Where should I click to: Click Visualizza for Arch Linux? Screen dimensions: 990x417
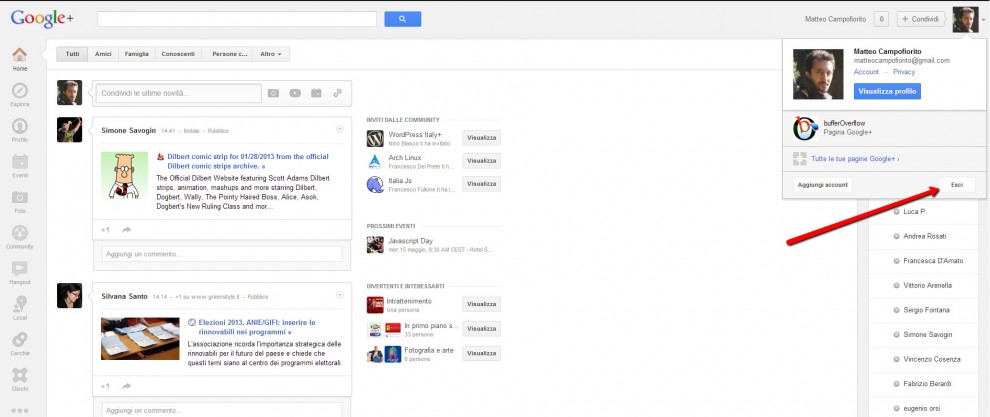(481, 161)
